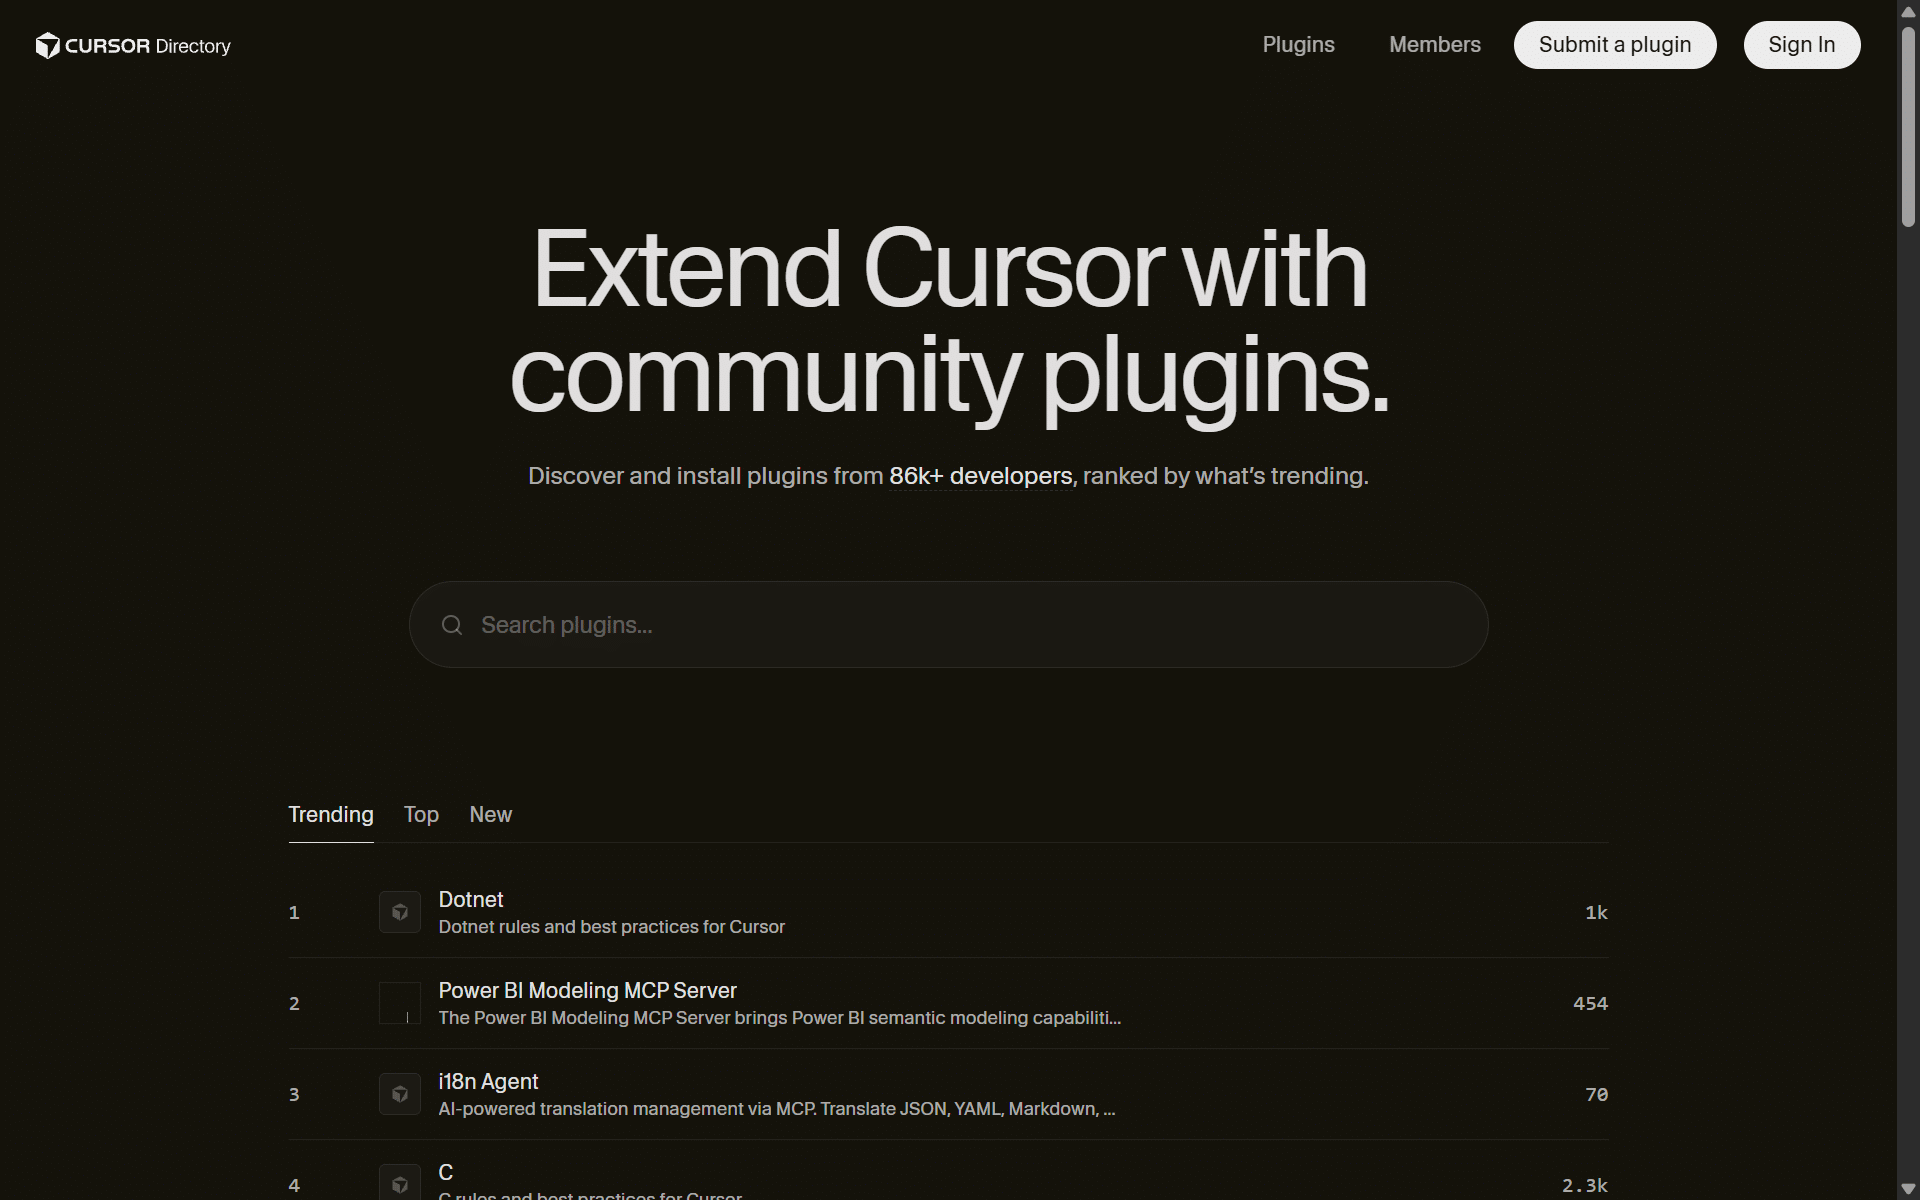Open the i18n Agent plugin title
This screenshot has width=1920, height=1200.
pos(488,1081)
